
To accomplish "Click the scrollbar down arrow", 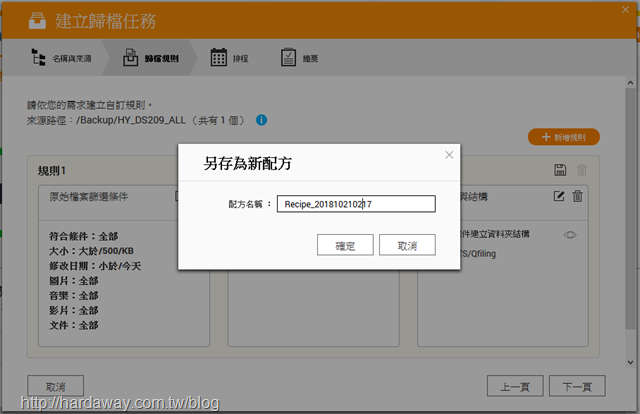I will (x=630, y=362).
